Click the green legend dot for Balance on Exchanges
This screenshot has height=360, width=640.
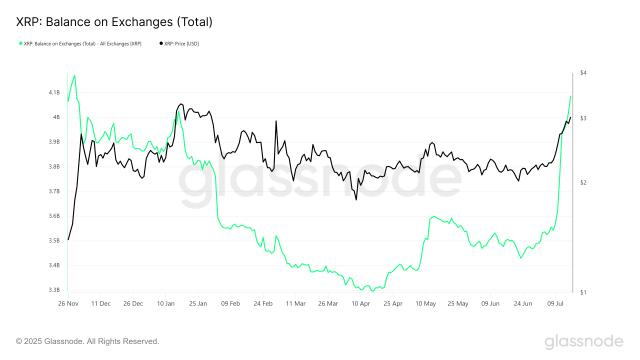(21, 43)
